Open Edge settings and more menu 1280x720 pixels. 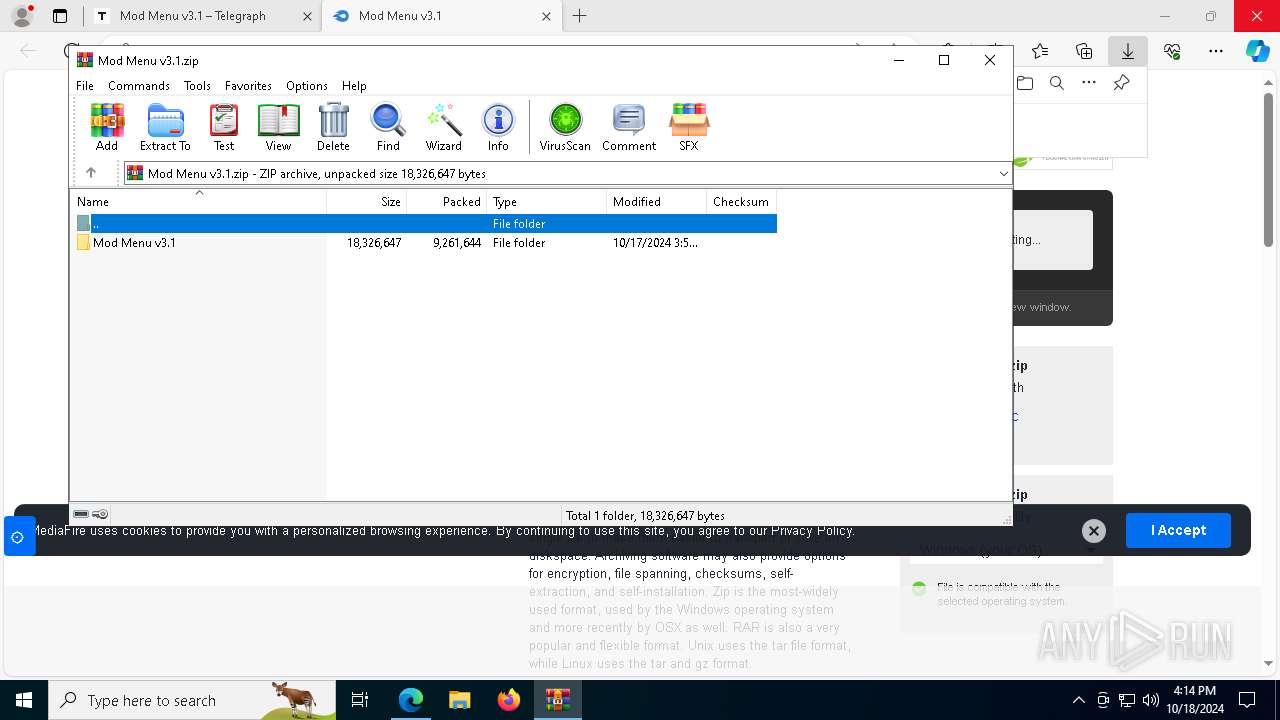(1216, 51)
